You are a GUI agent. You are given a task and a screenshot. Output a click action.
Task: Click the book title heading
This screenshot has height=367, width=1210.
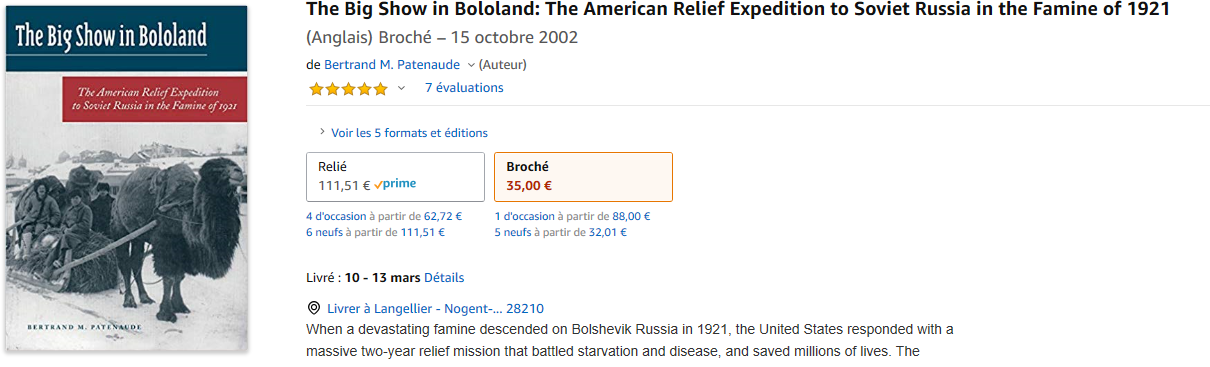coord(738,10)
